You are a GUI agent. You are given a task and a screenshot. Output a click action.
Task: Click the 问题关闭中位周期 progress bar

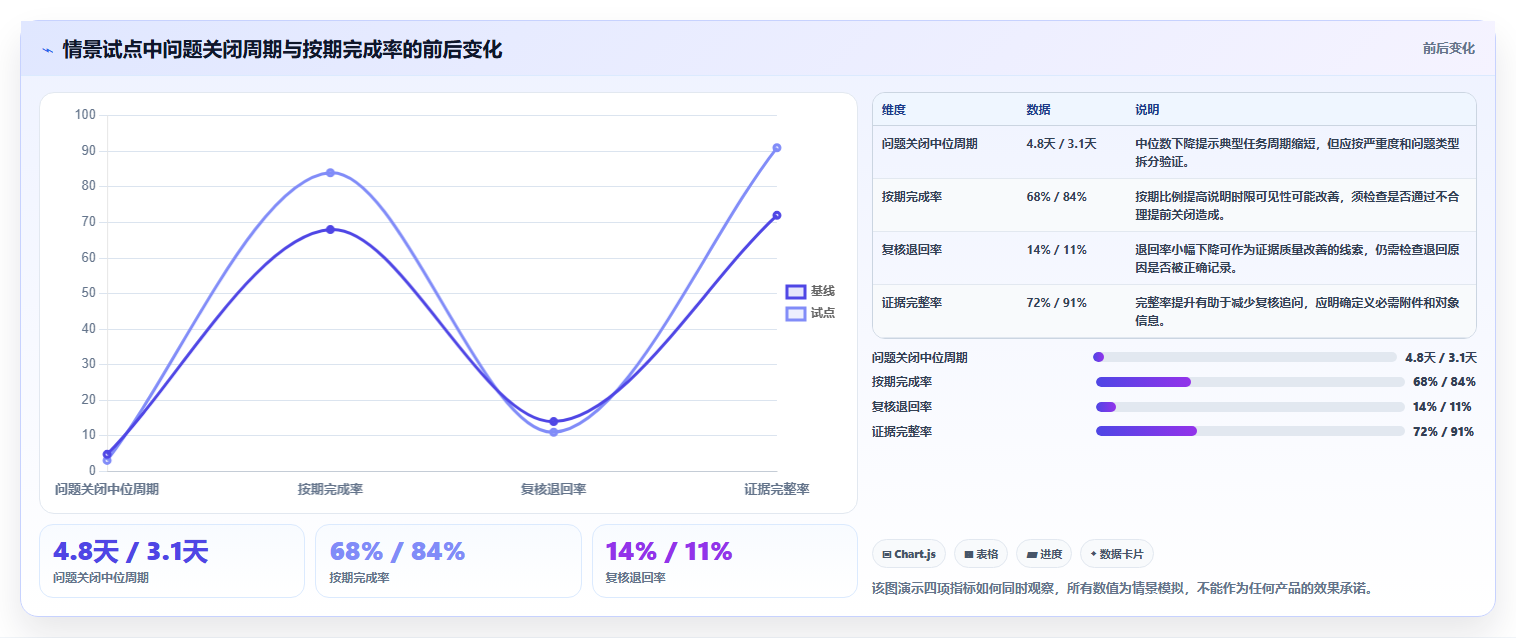pyautogui.click(x=1245, y=357)
